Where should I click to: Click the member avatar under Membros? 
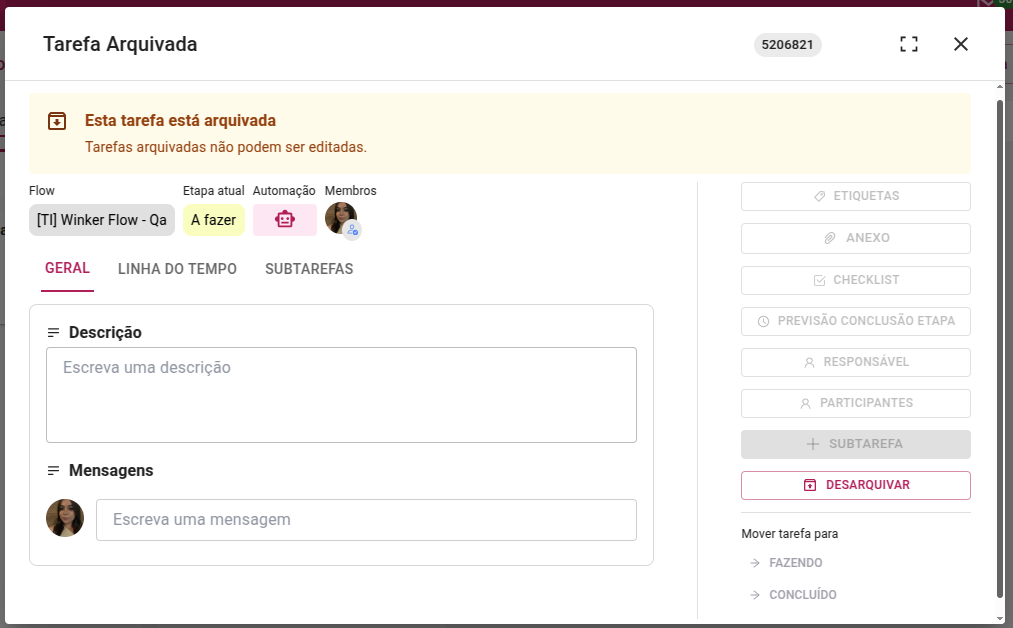tap(341, 218)
